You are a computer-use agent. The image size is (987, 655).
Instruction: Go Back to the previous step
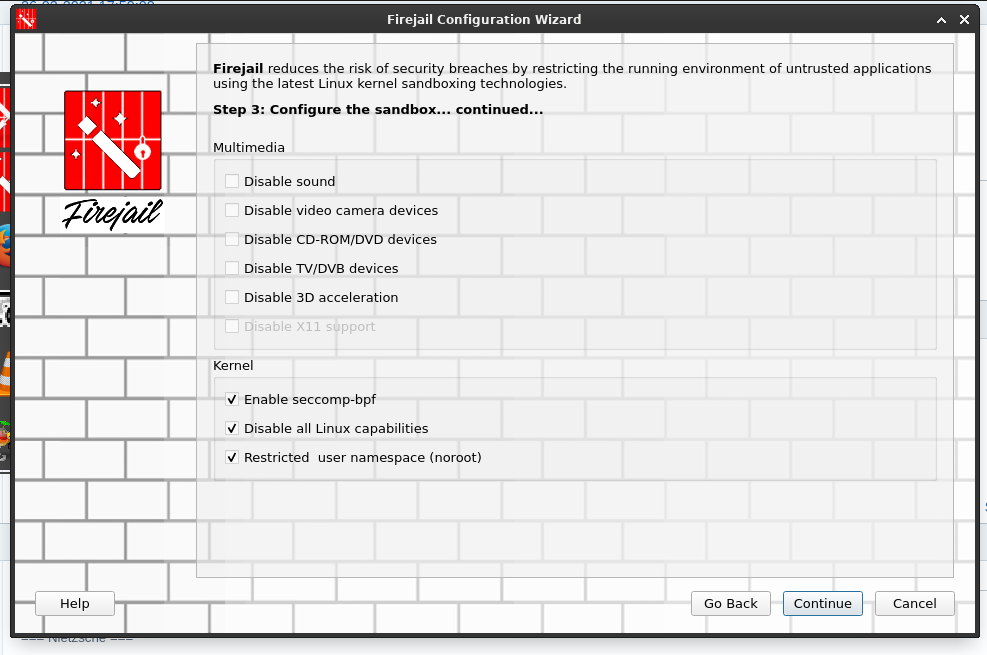click(731, 603)
